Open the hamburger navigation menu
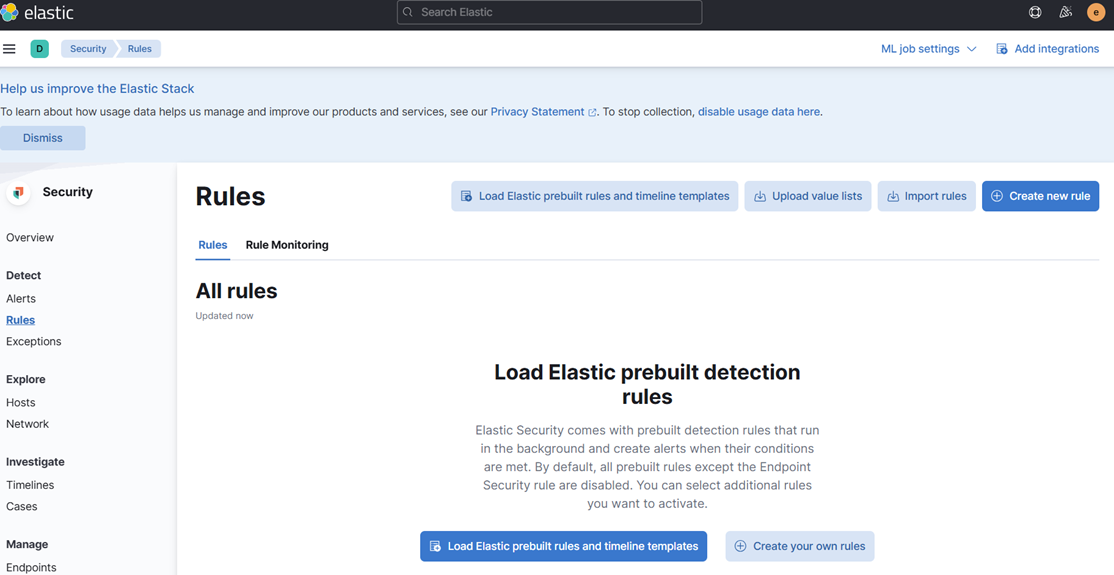Viewport: 1114px width, 575px height. point(9,49)
